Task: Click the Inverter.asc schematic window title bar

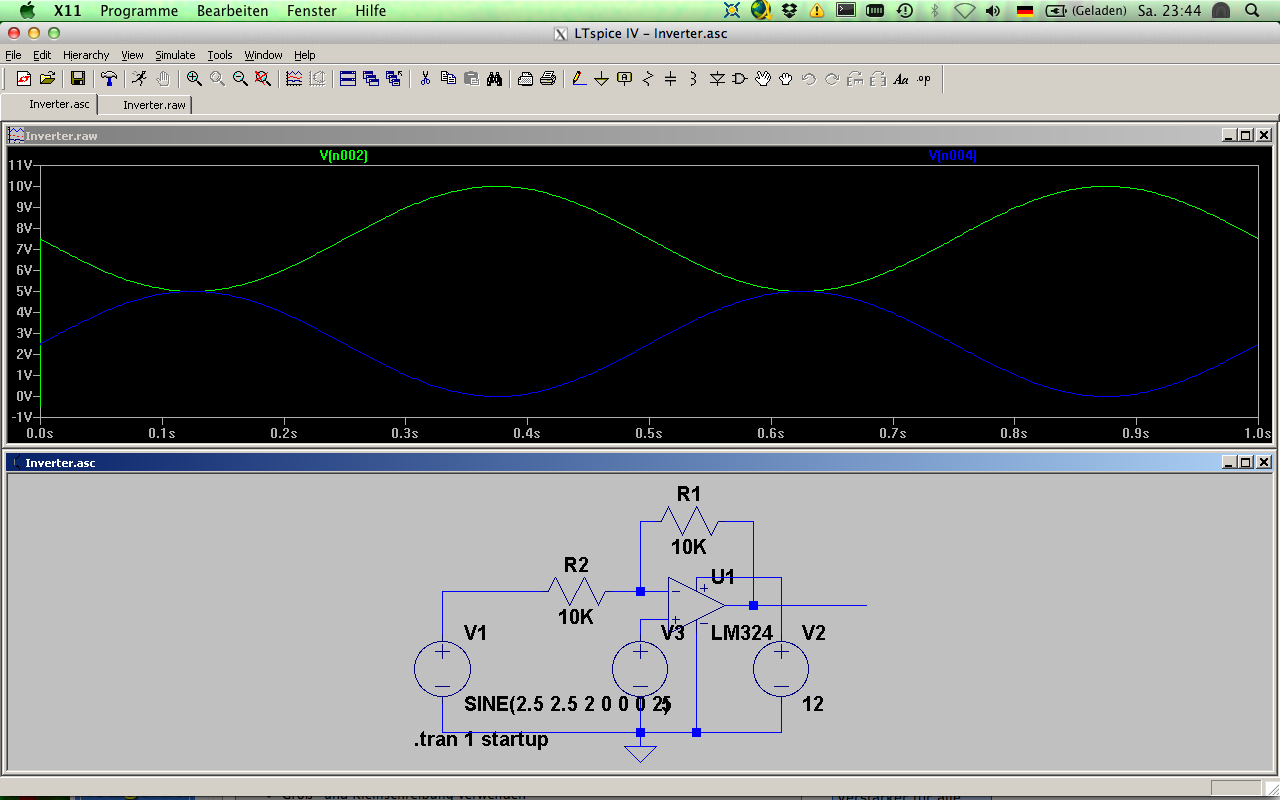Action: pos(640,462)
